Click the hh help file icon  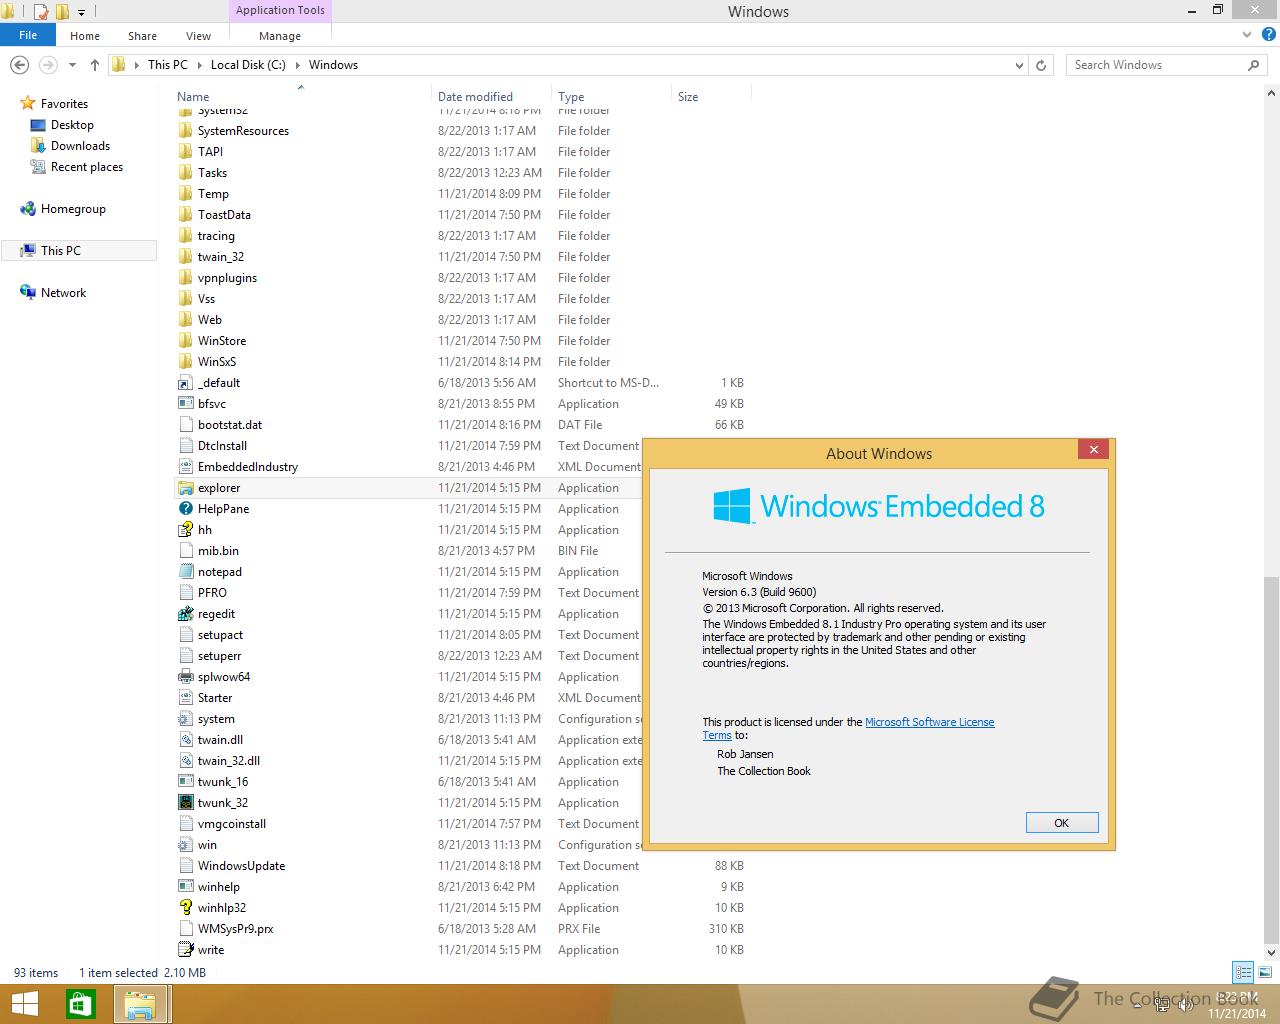point(185,530)
